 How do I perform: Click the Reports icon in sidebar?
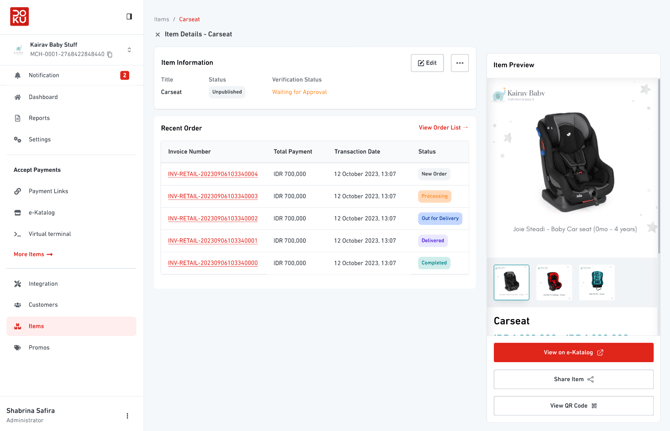18,118
